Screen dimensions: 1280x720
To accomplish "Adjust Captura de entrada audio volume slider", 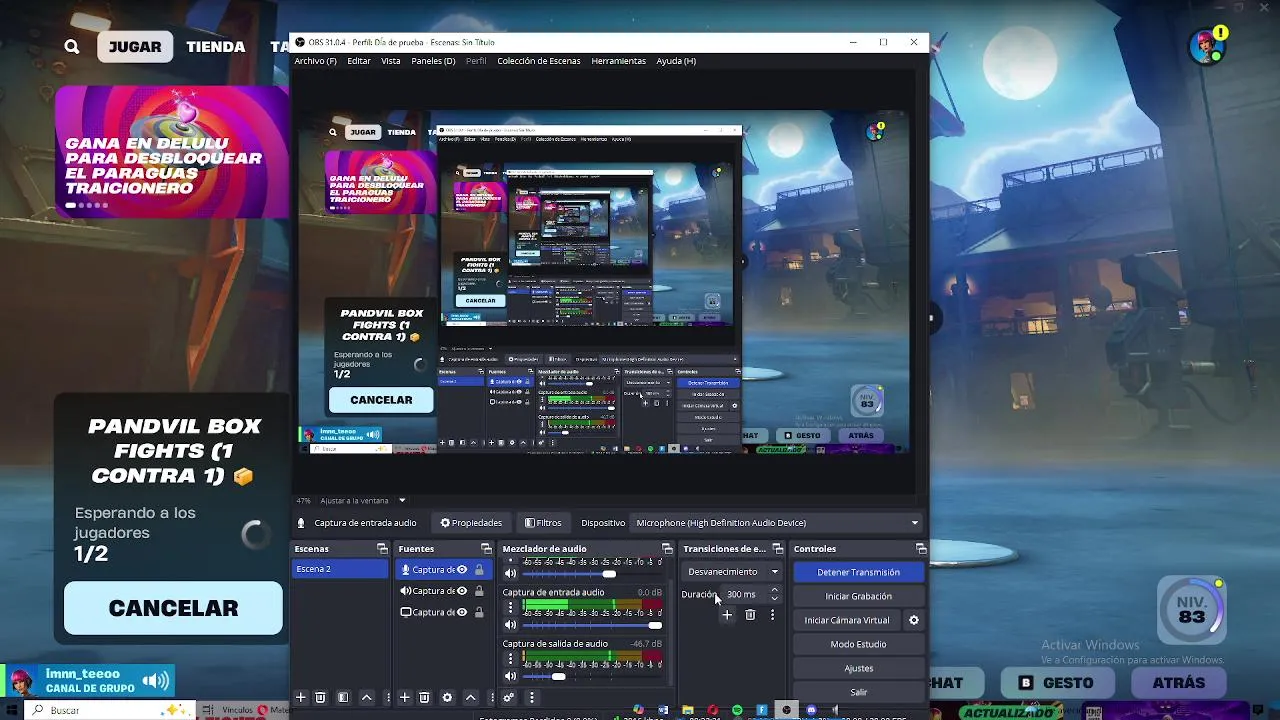I will (593, 625).
